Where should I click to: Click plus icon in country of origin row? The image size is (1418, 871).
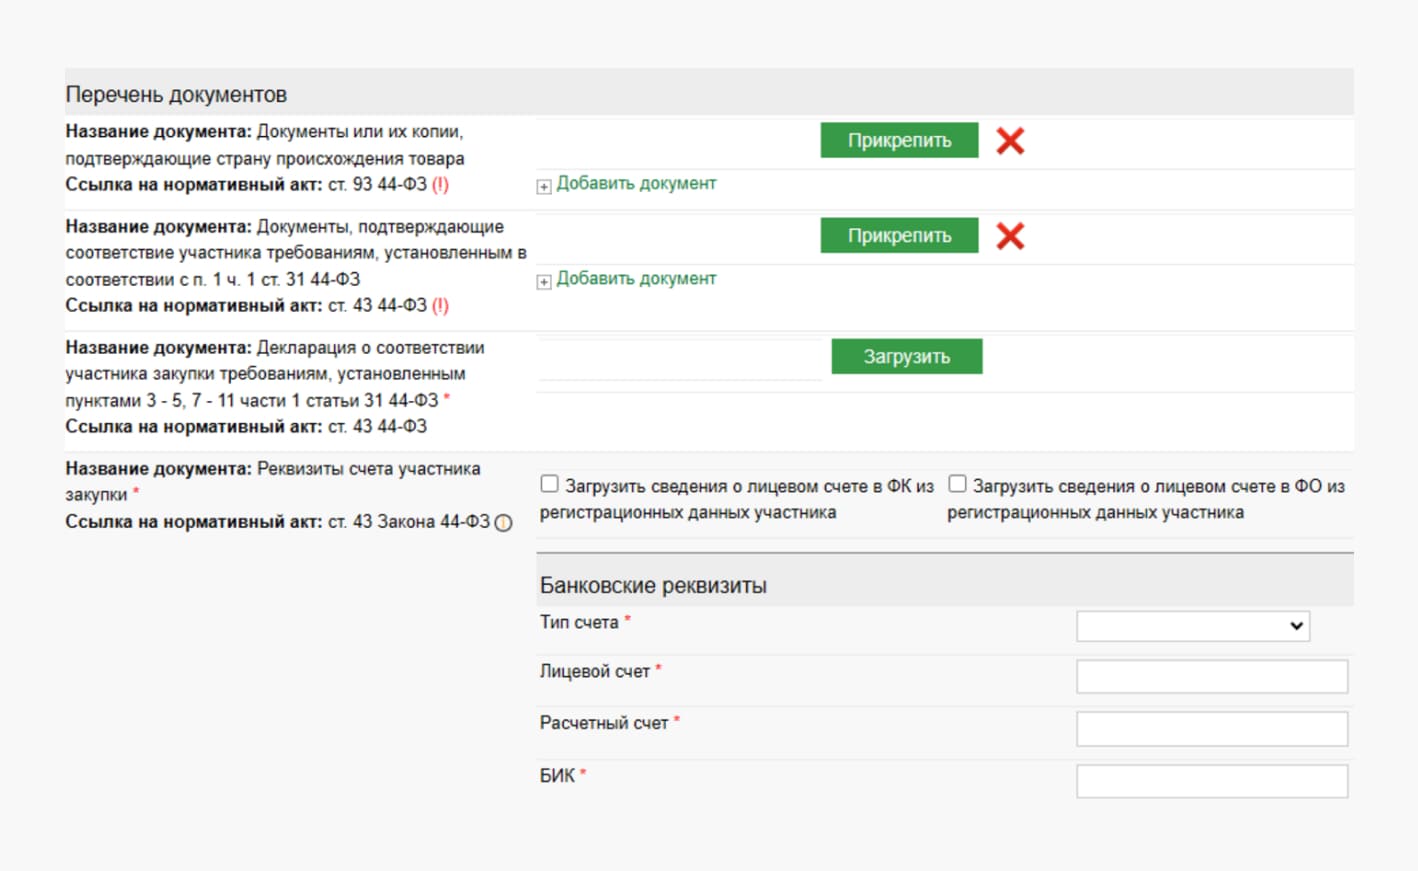544,186
